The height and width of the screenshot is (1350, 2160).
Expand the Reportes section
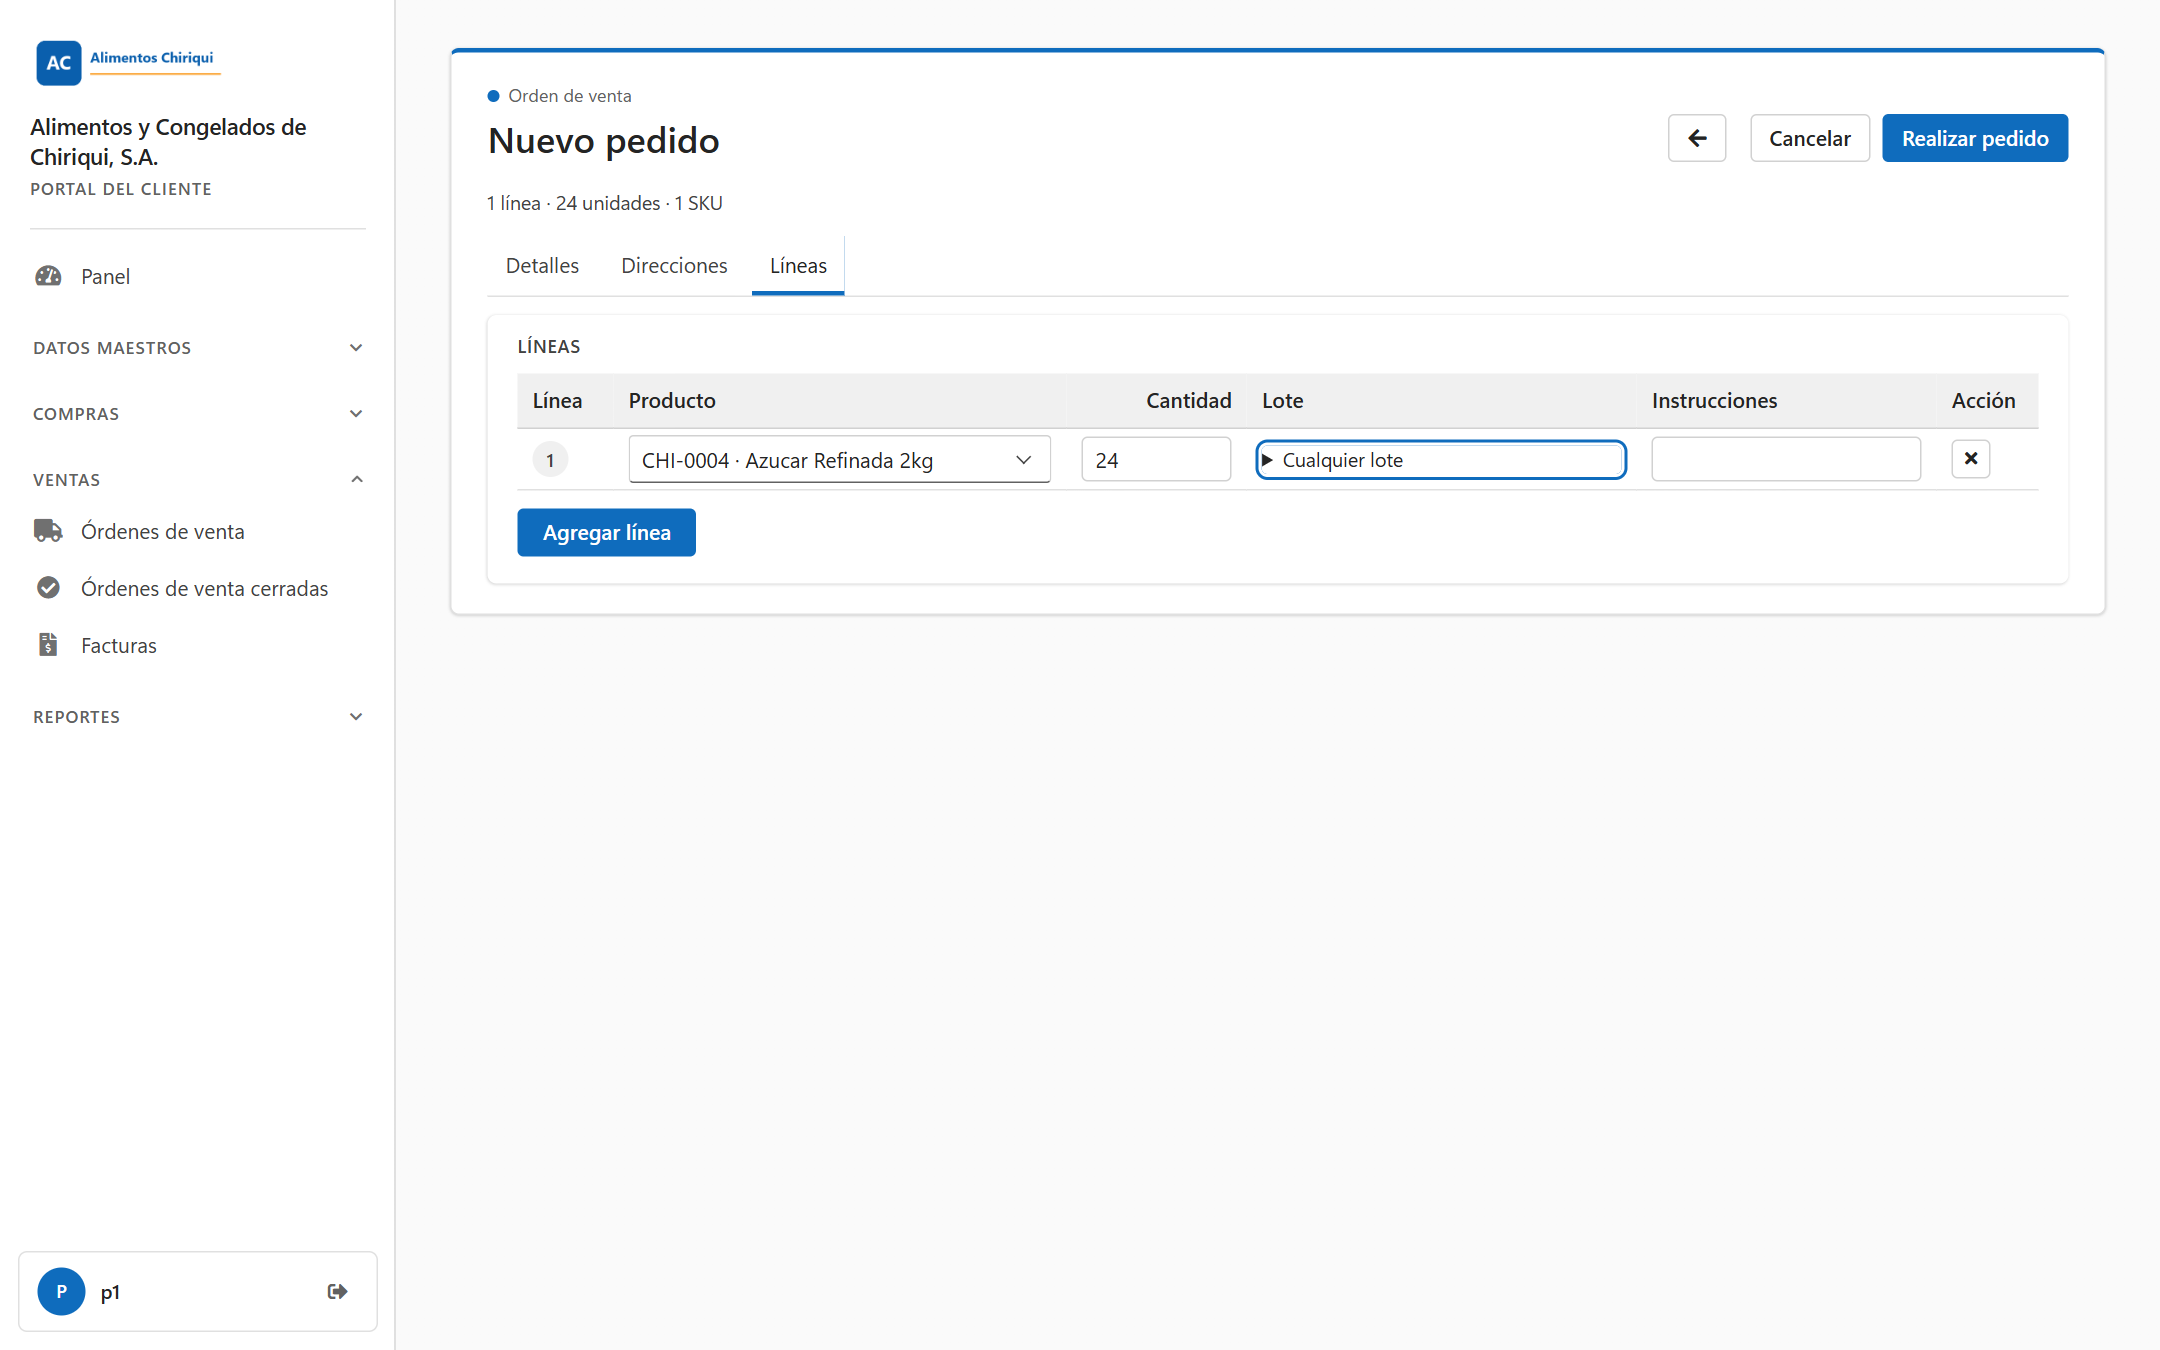point(198,717)
